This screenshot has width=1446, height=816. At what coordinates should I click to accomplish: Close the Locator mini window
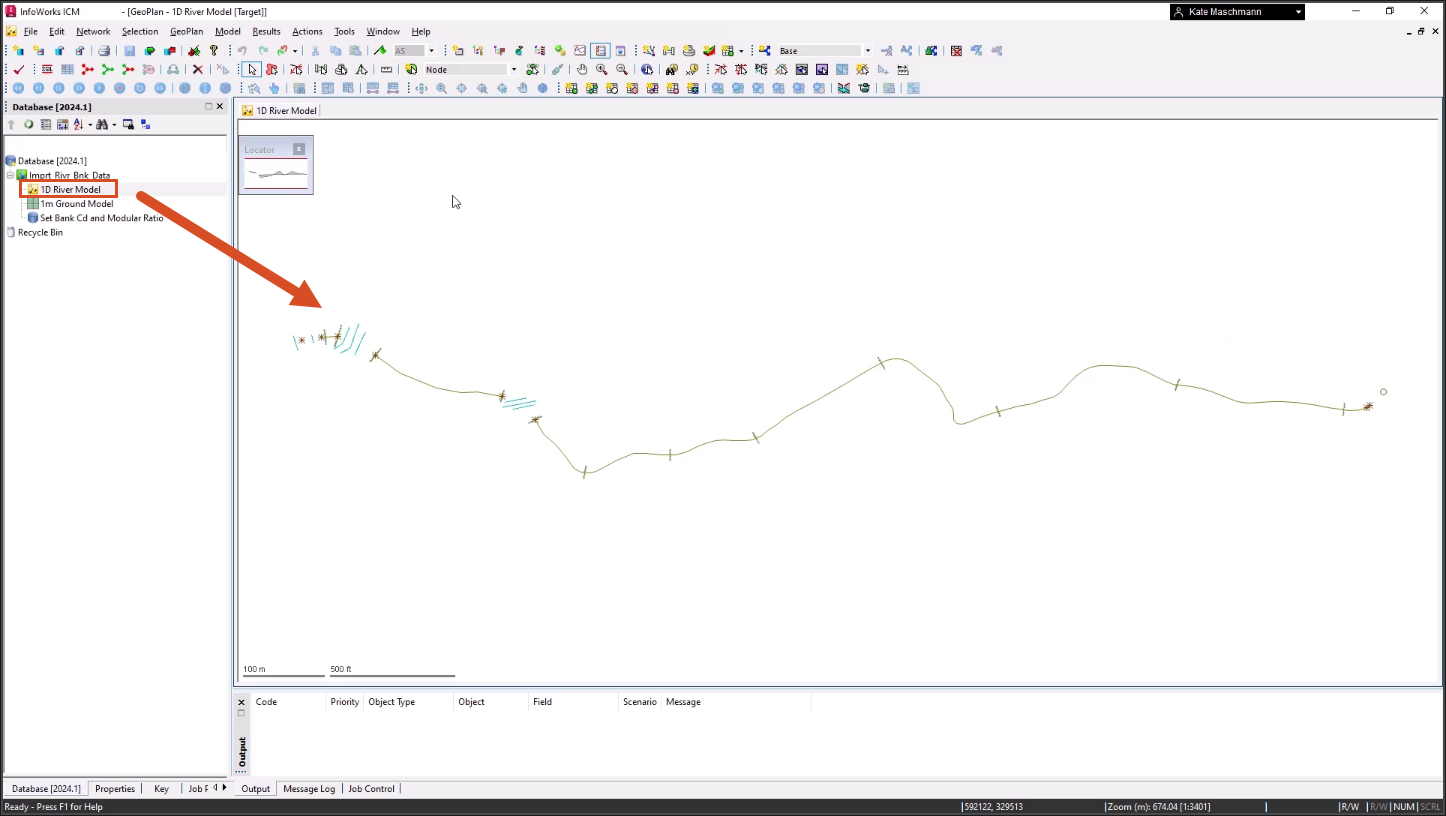pyautogui.click(x=299, y=149)
